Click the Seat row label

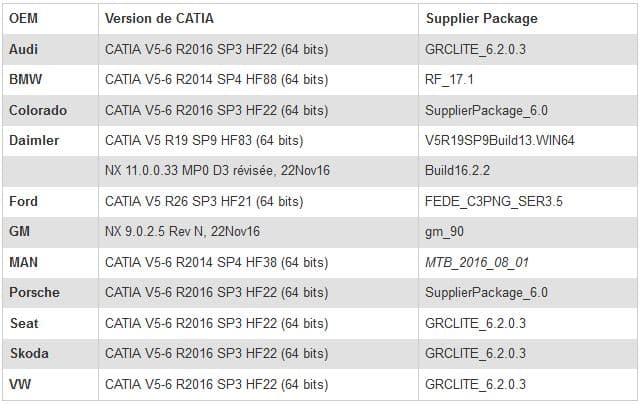[x=24, y=323]
